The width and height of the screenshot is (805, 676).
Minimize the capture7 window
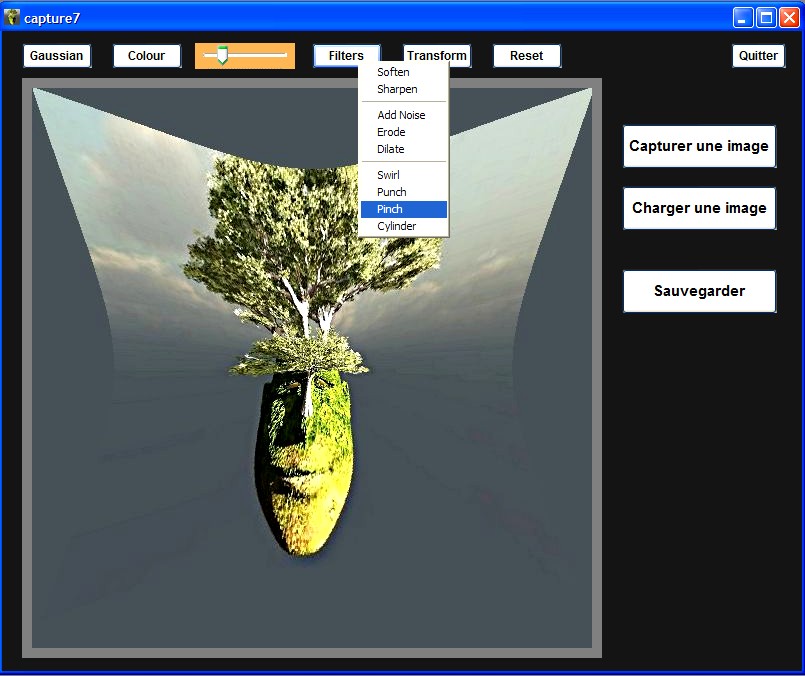coord(742,18)
